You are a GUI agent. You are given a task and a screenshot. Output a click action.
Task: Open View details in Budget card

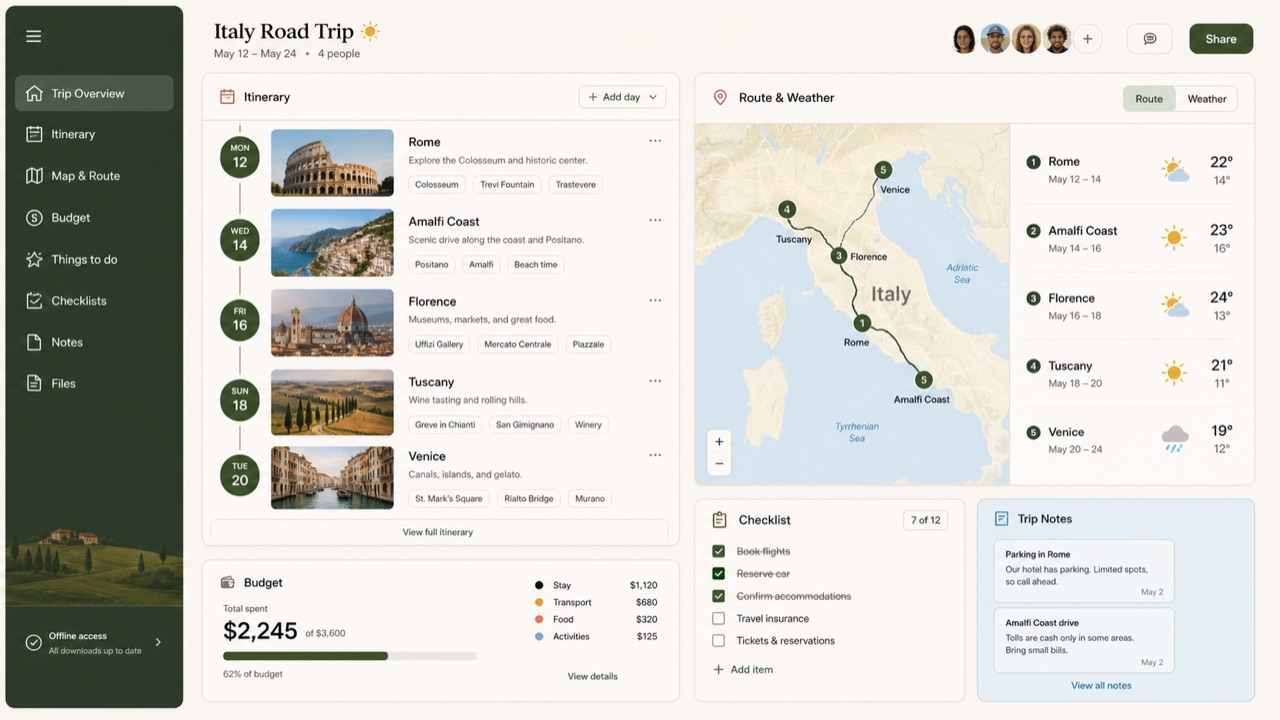(593, 676)
